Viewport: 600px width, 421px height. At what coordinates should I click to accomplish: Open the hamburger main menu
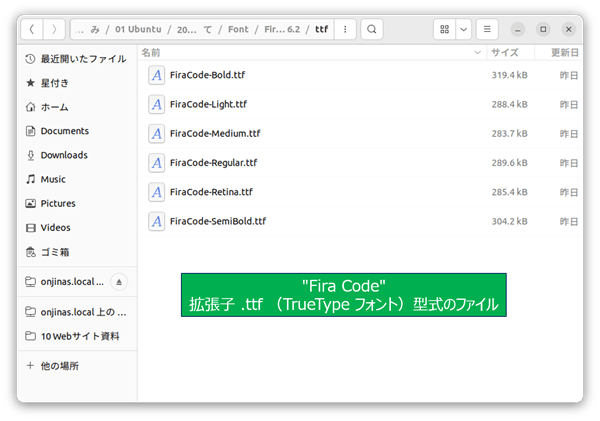click(487, 29)
